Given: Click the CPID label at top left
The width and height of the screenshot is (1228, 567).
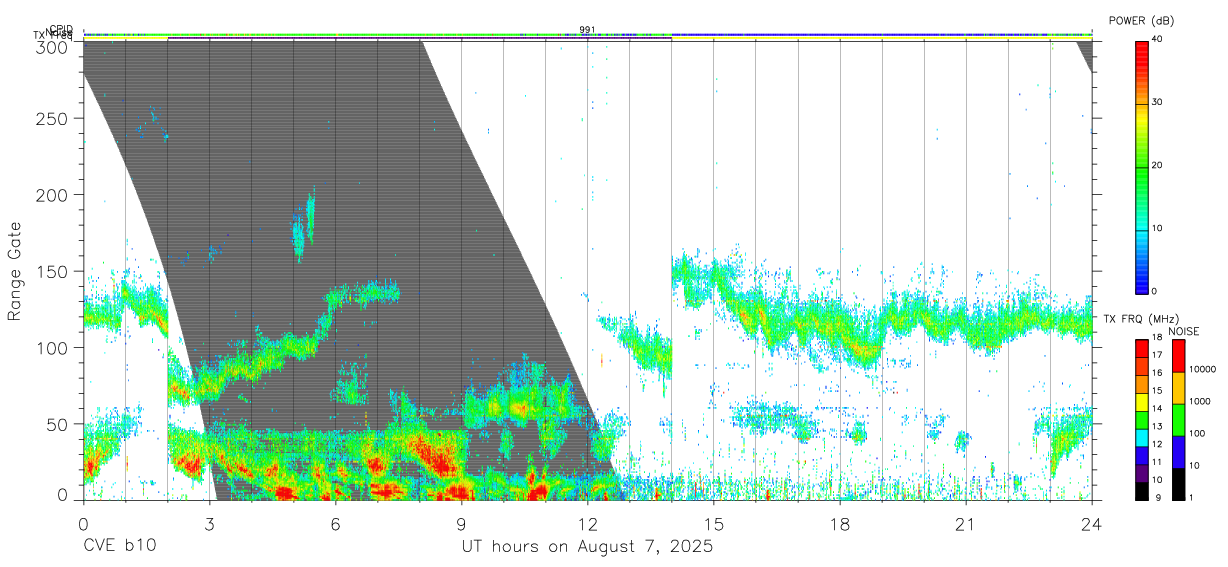Looking at the screenshot, I should tap(60, 29).
